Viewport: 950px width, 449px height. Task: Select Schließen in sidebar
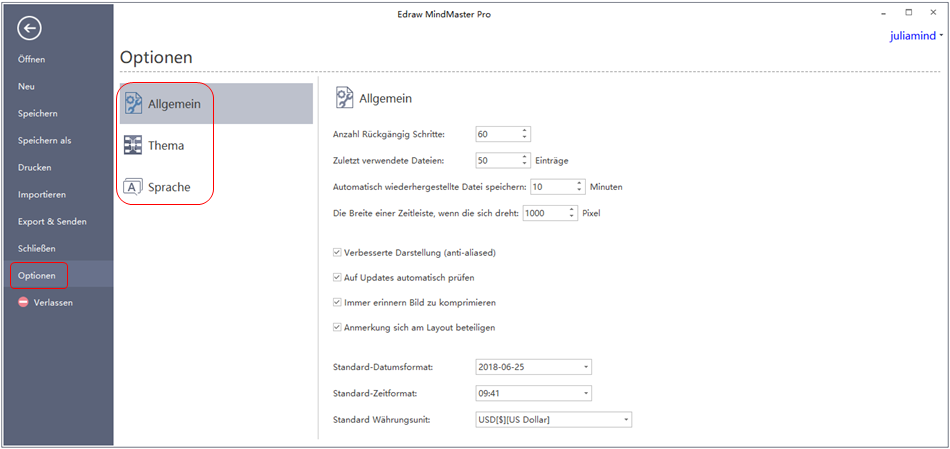[x=37, y=248]
